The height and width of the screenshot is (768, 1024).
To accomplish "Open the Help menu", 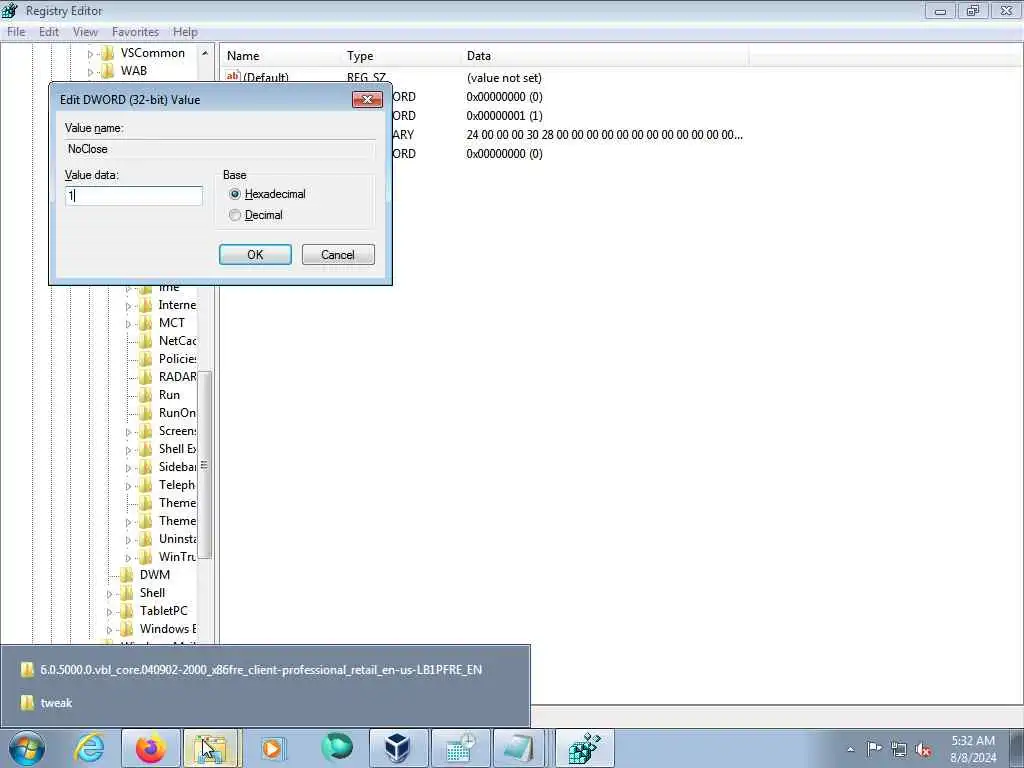I will pos(185,32).
